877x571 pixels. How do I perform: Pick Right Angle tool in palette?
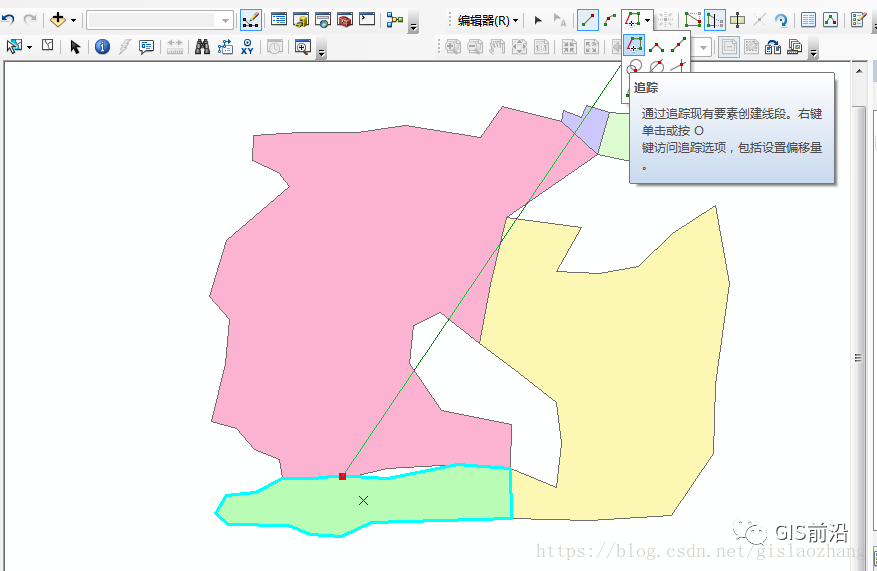(x=657, y=45)
